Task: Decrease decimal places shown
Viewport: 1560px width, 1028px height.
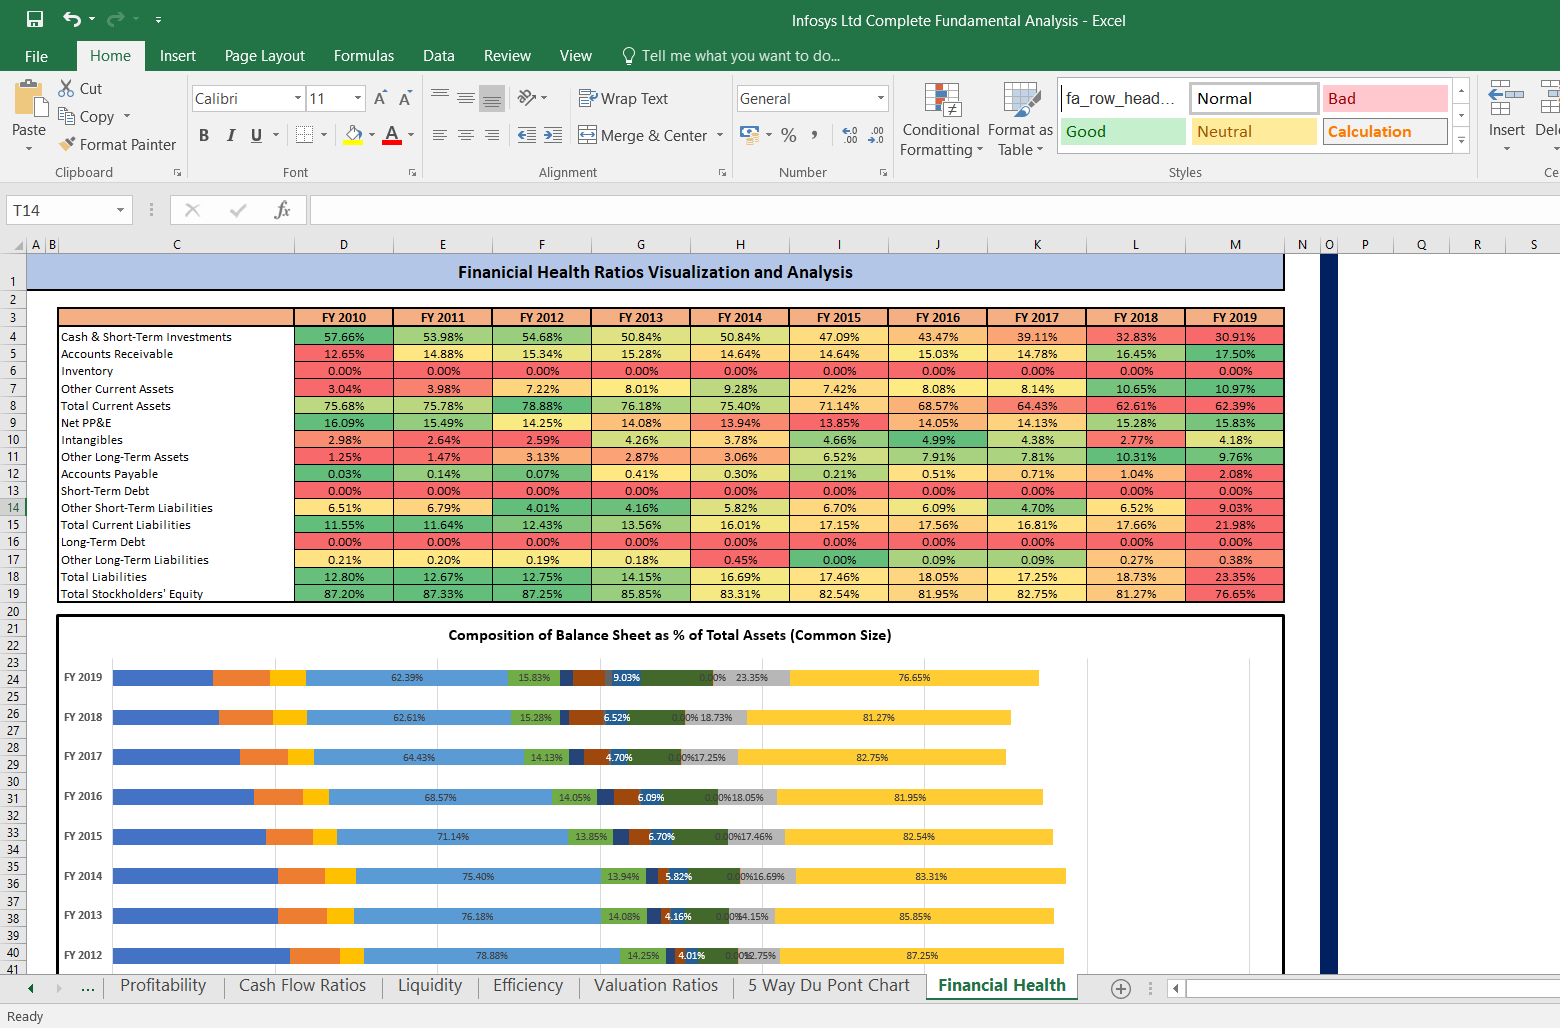Action: [876, 135]
